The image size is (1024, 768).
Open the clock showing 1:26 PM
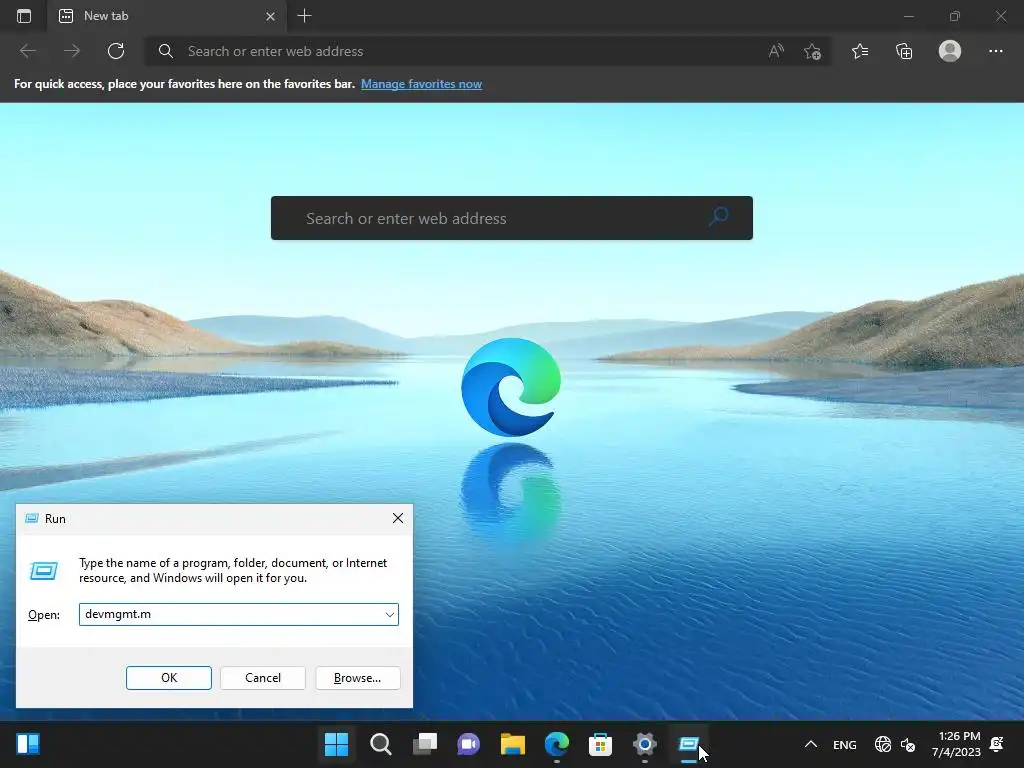point(956,744)
